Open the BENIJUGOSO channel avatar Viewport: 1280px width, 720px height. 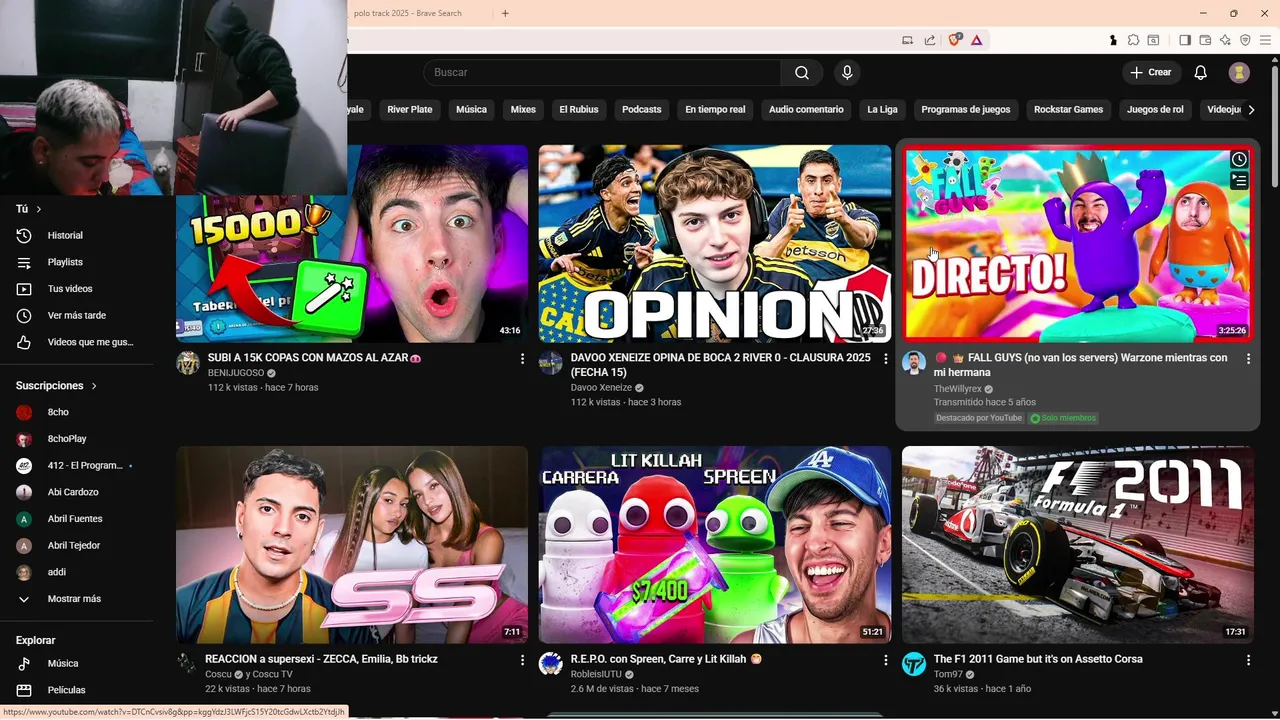pyautogui.click(x=188, y=363)
